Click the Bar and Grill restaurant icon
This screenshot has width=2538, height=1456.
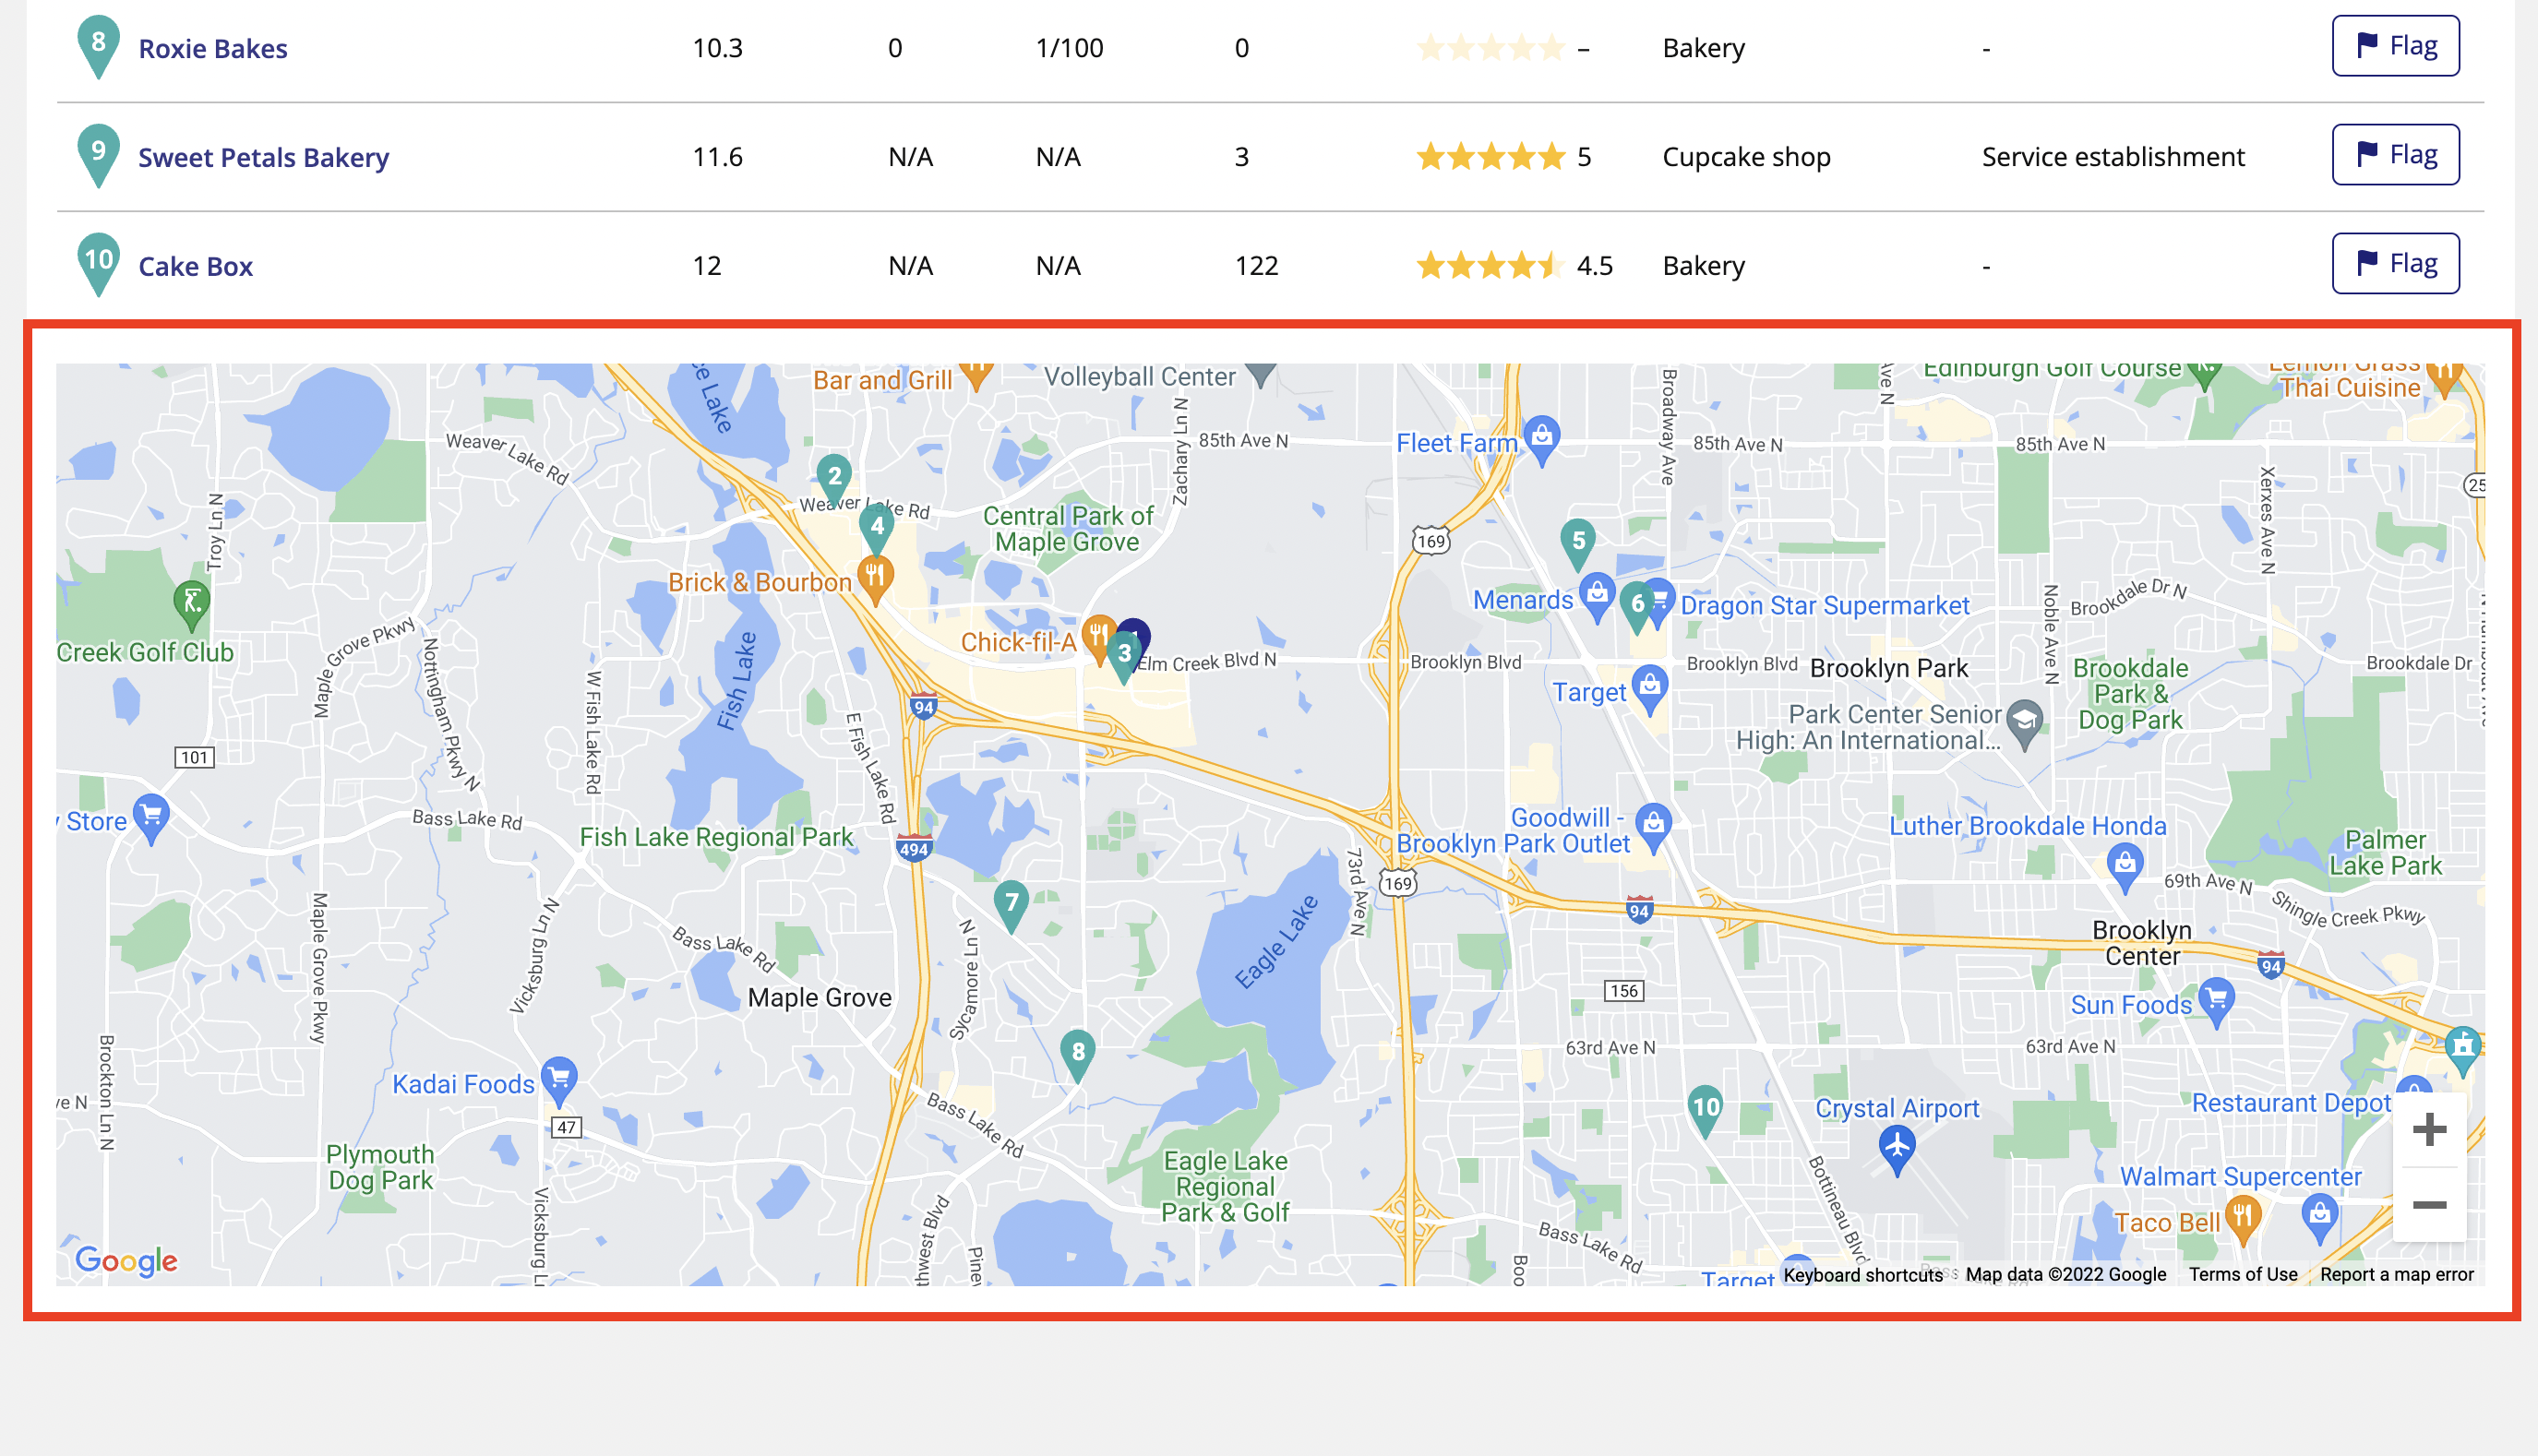tap(976, 376)
